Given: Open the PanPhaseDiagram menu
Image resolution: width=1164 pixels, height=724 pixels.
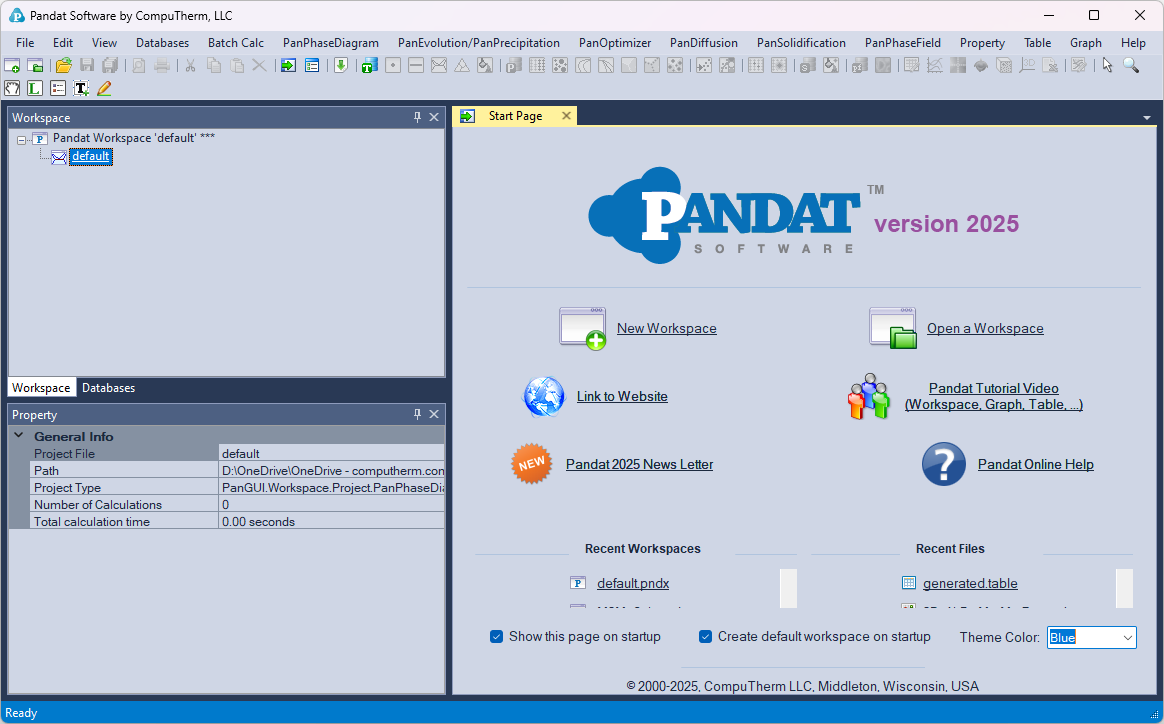Looking at the screenshot, I should (x=330, y=43).
